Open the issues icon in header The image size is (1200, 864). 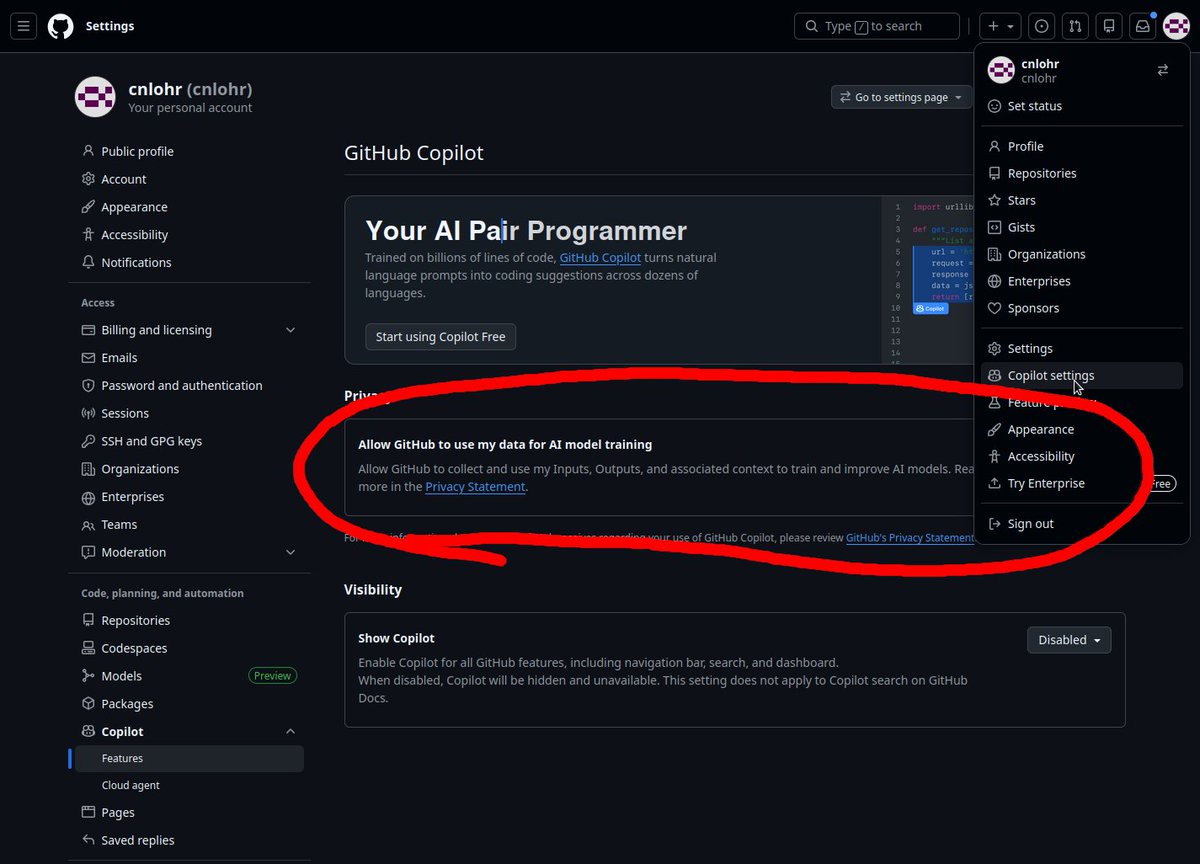tap(1042, 26)
